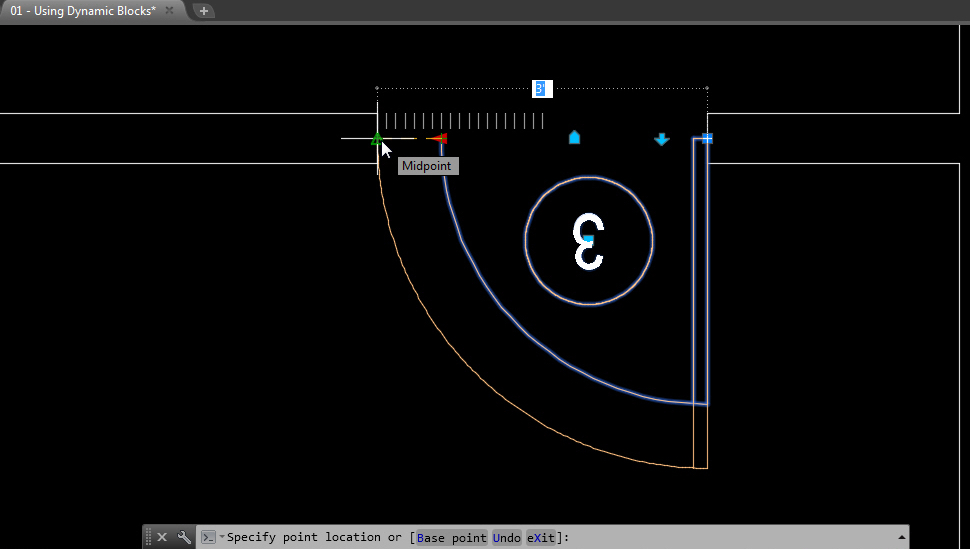The image size is (970, 549).
Task: Grab the command line drag handle
Action: [148, 537]
